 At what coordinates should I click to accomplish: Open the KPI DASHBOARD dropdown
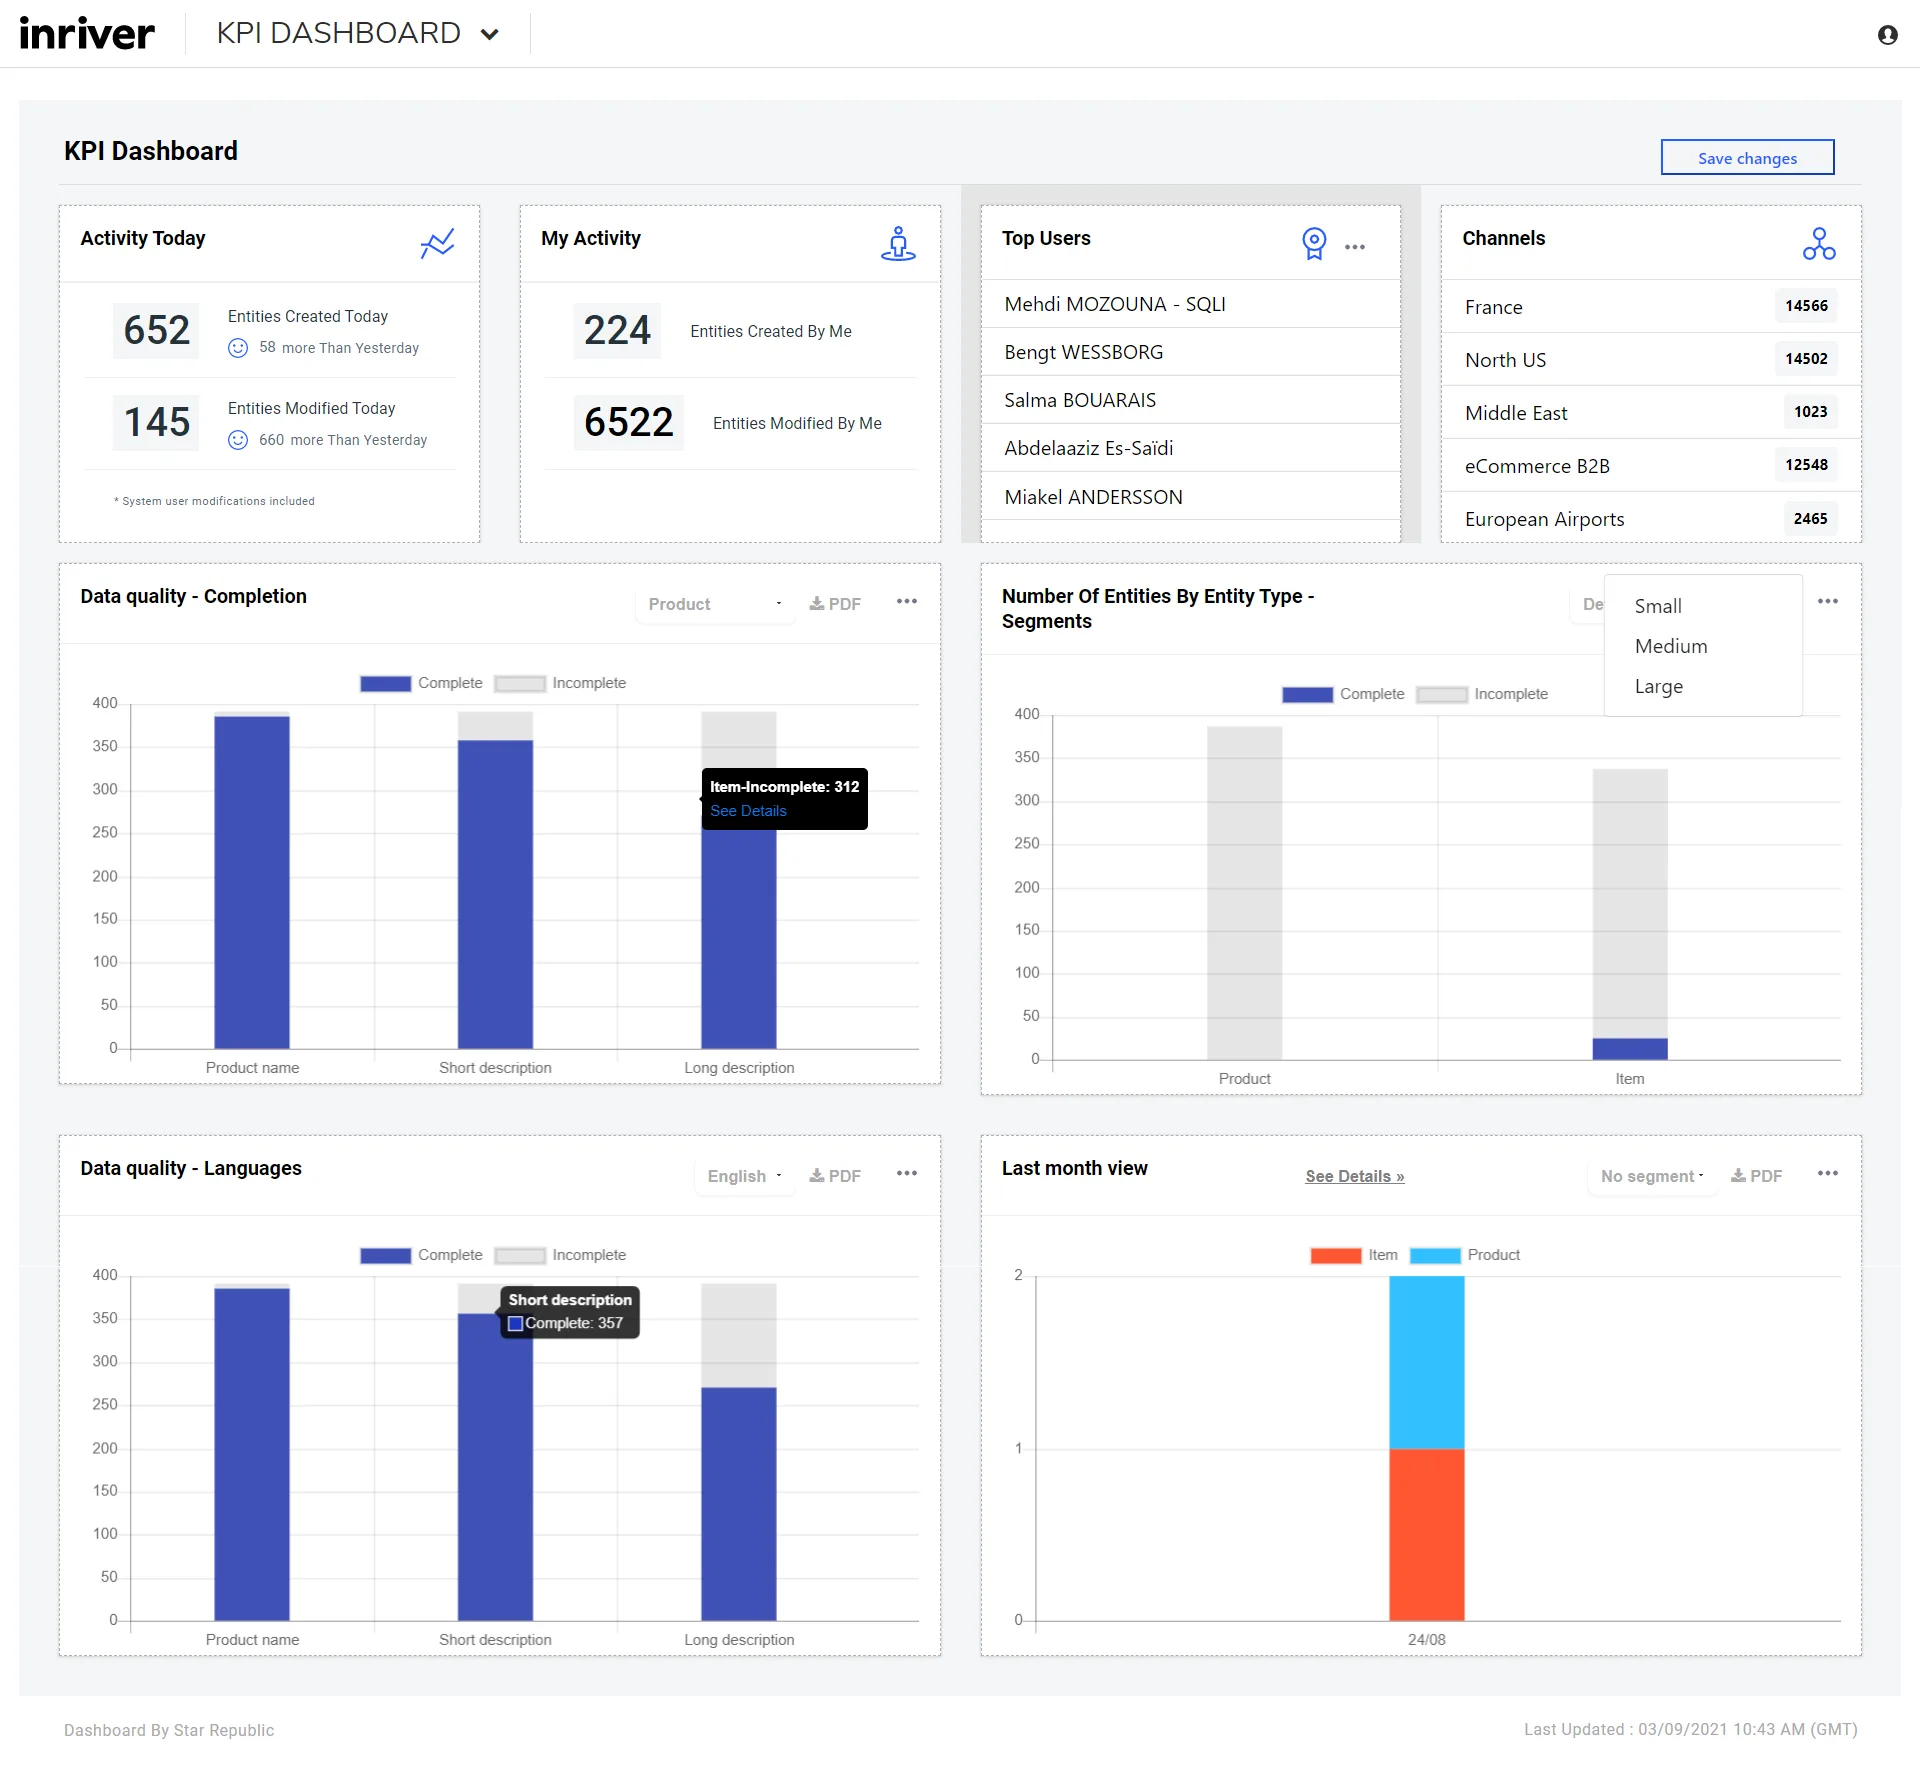tap(489, 33)
